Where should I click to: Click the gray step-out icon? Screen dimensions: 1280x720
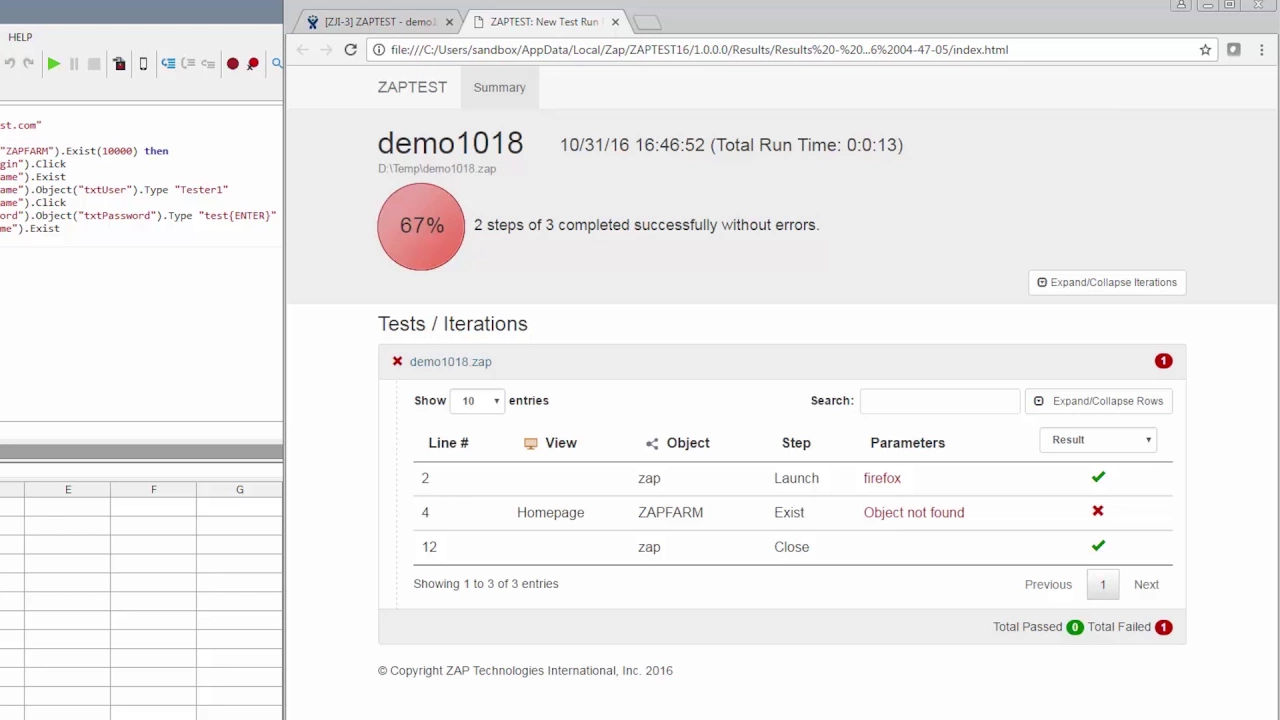point(208,64)
